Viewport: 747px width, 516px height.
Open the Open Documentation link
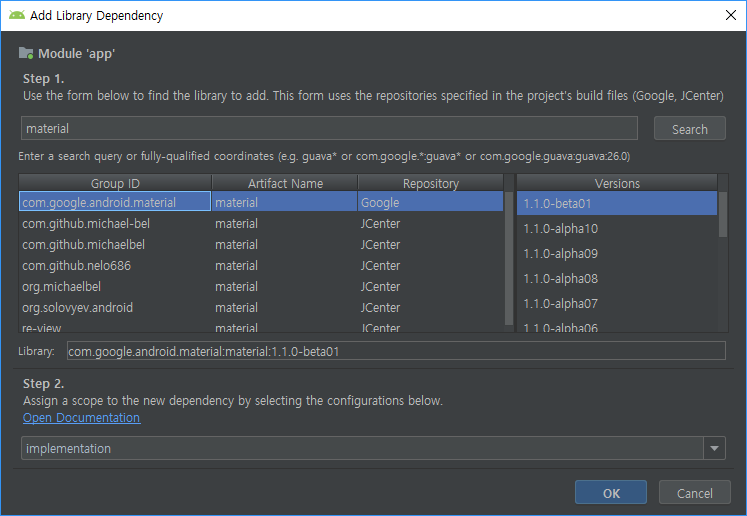81,417
